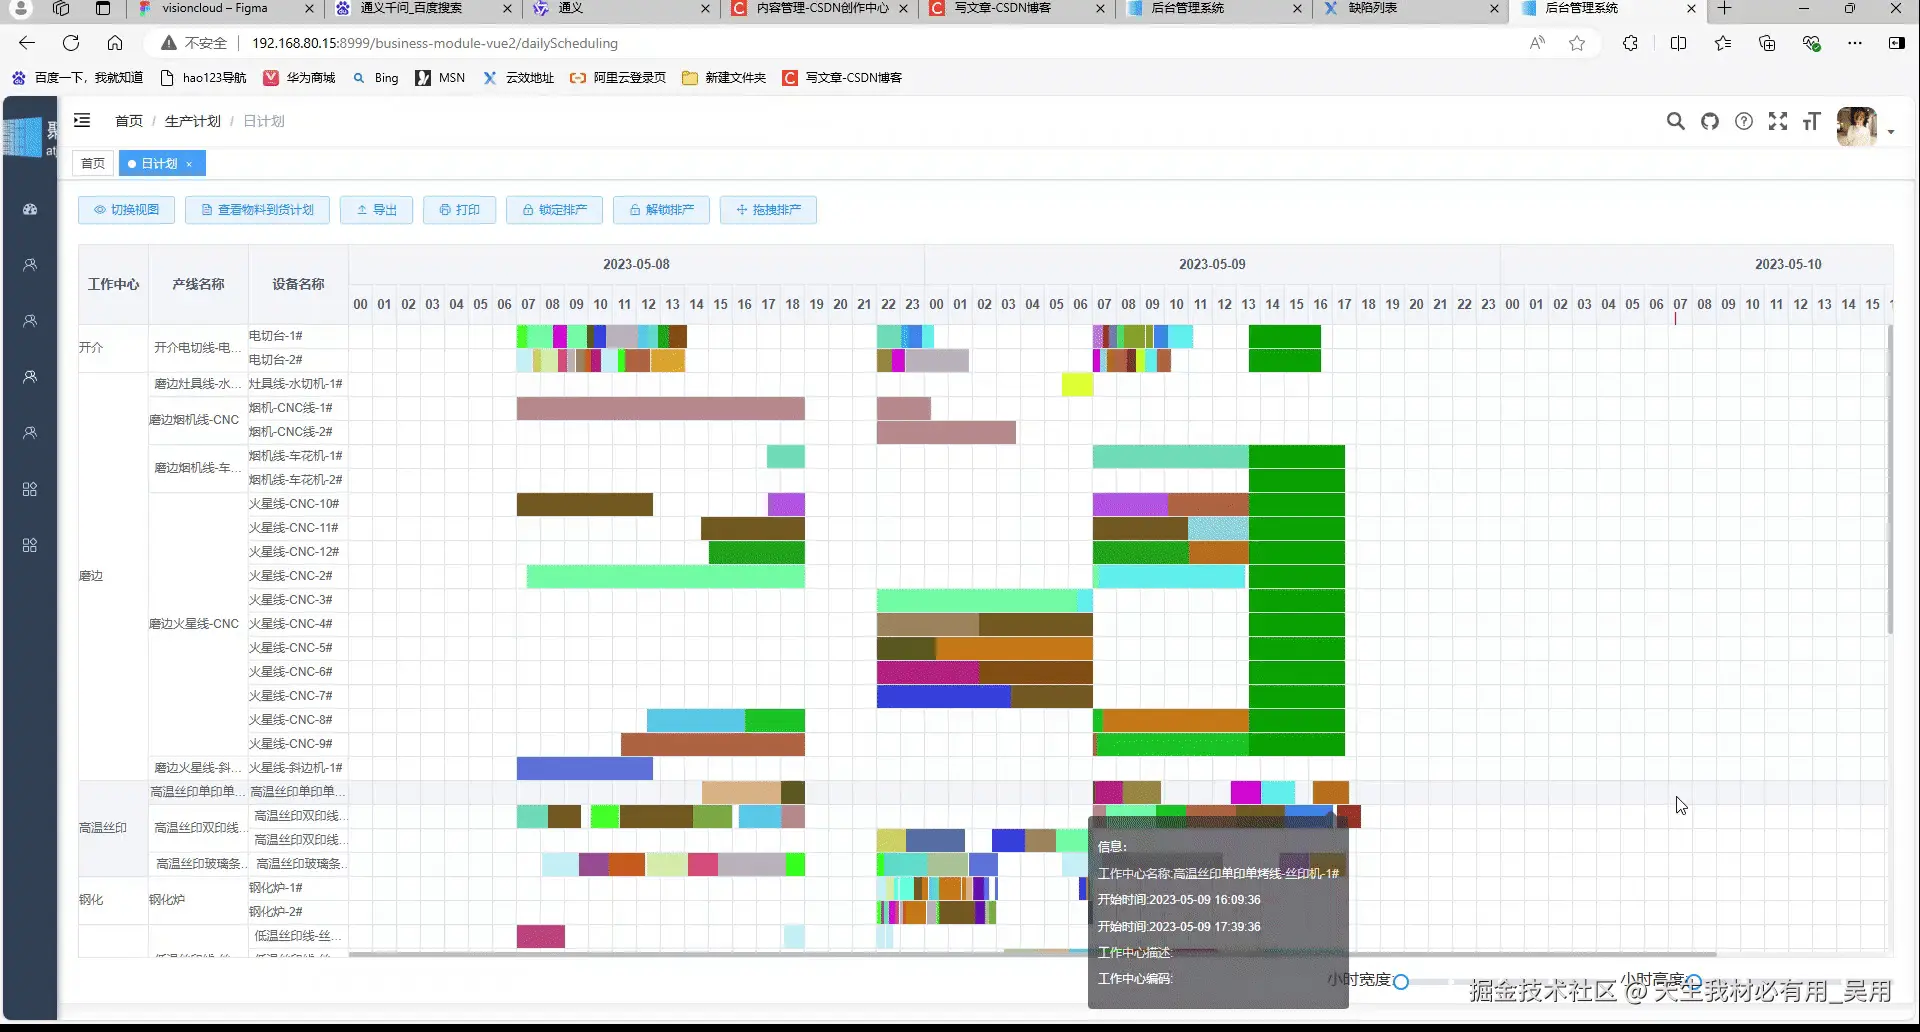Close the 日计划 page tab
Viewport: 1920px width, 1032px height.
pos(189,164)
